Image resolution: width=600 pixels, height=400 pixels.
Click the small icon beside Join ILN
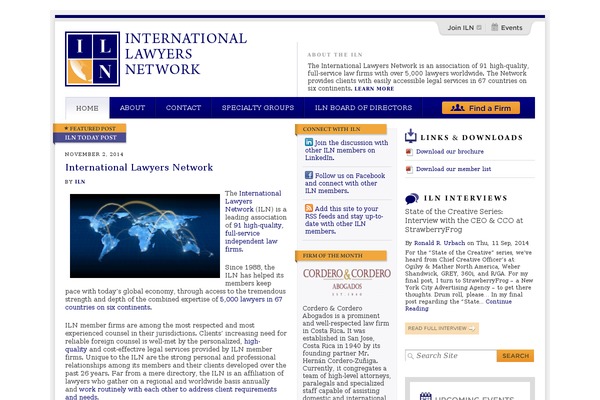(479, 28)
